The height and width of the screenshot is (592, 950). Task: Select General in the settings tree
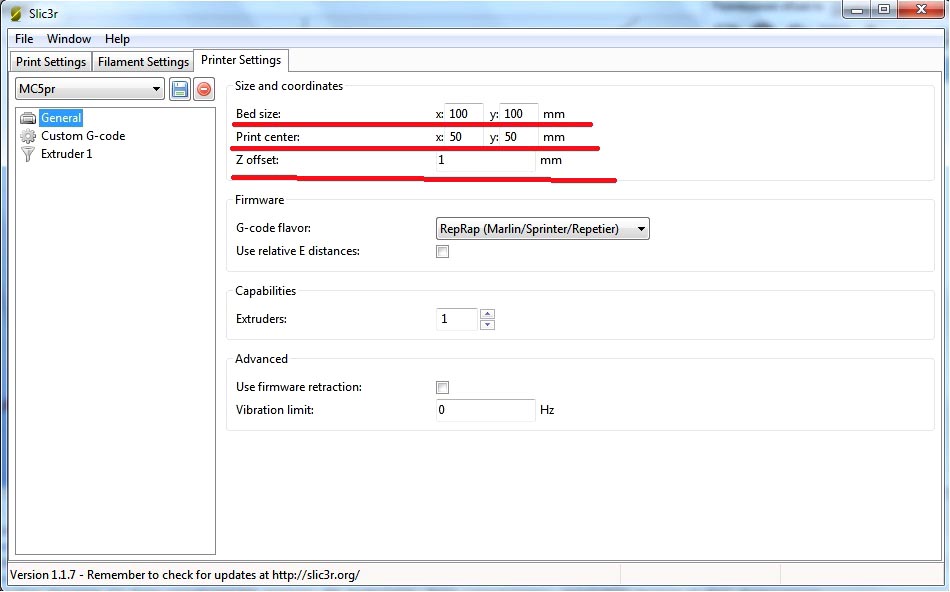61,118
